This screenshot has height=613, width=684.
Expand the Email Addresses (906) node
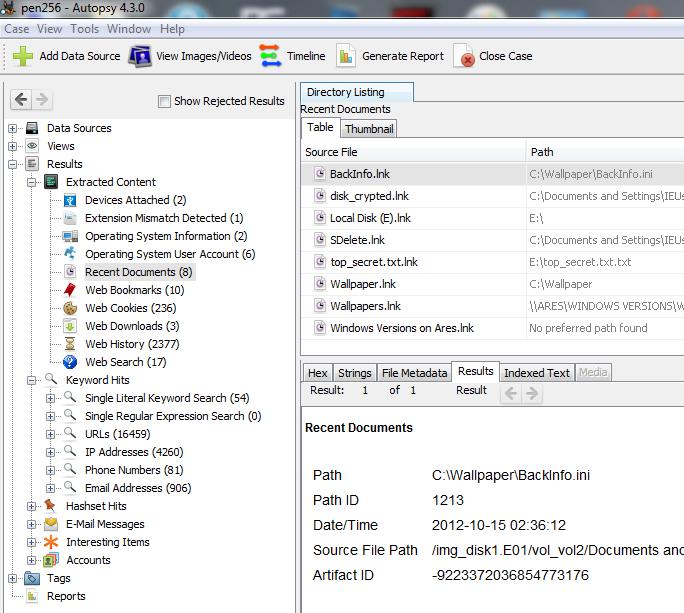(51, 488)
